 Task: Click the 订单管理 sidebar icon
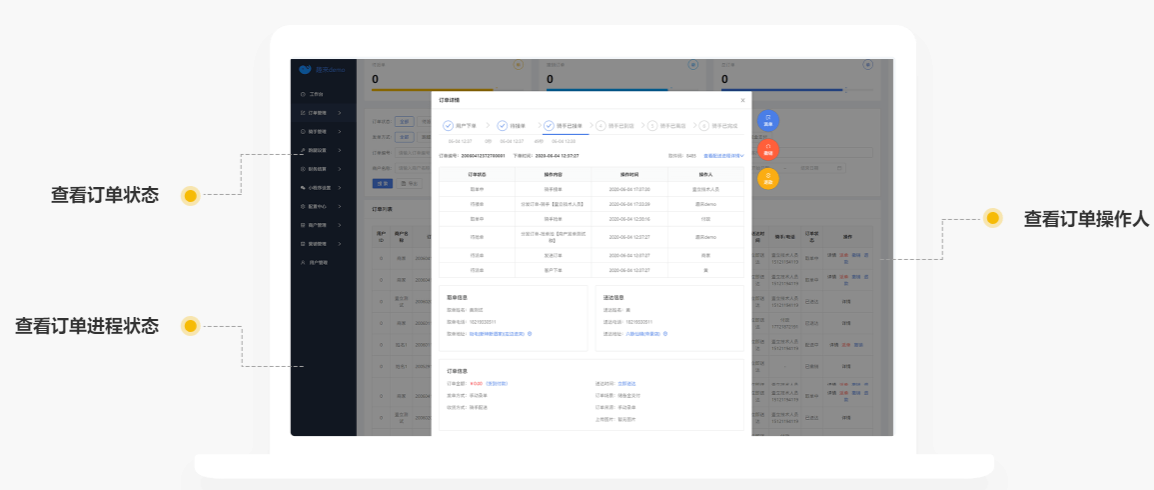(x=302, y=113)
